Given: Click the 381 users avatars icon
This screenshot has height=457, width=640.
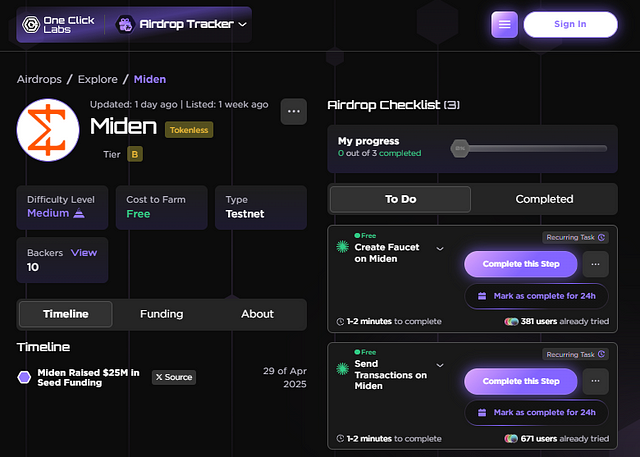Looking at the screenshot, I should [511, 322].
